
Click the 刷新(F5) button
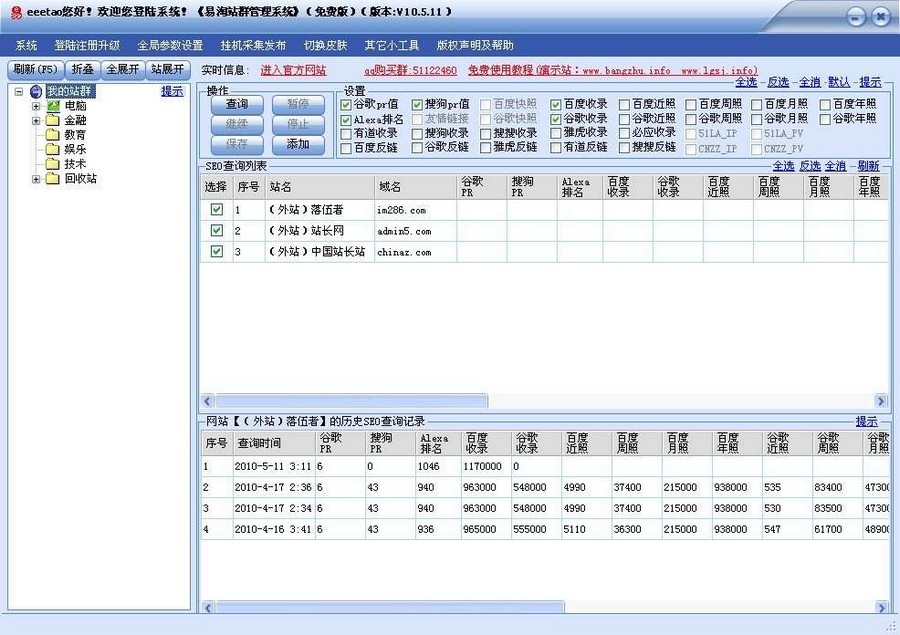coord(36,69)
